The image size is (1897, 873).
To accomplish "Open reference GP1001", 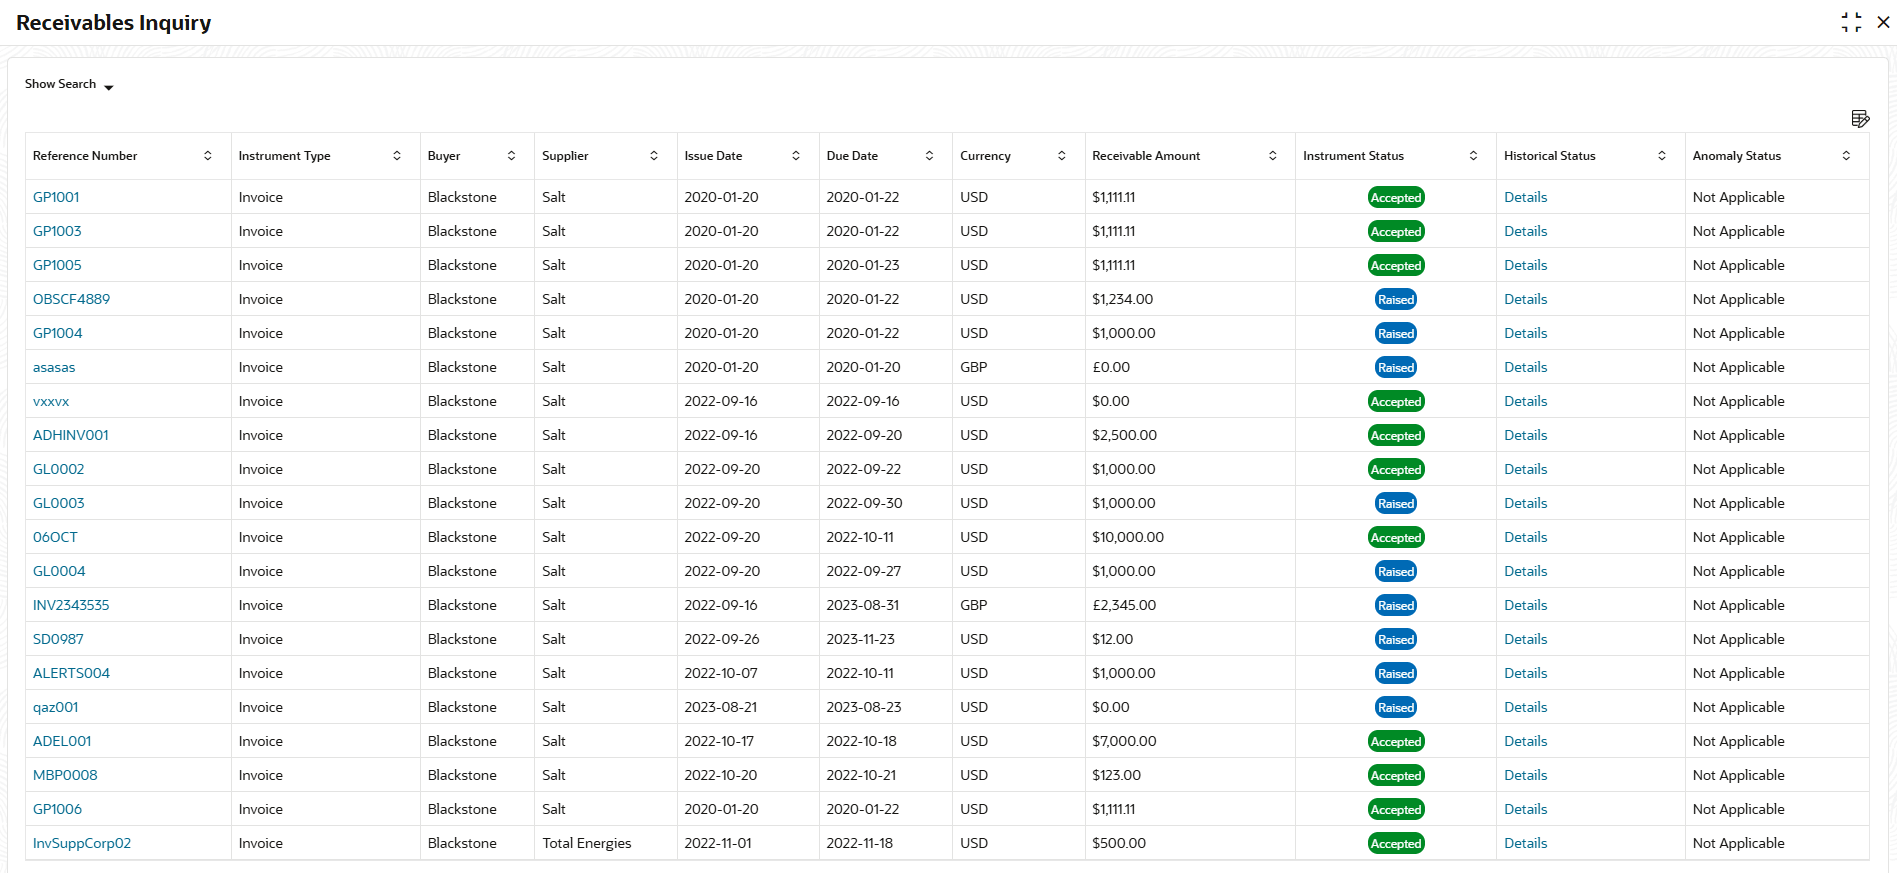I will pos(56,197).
